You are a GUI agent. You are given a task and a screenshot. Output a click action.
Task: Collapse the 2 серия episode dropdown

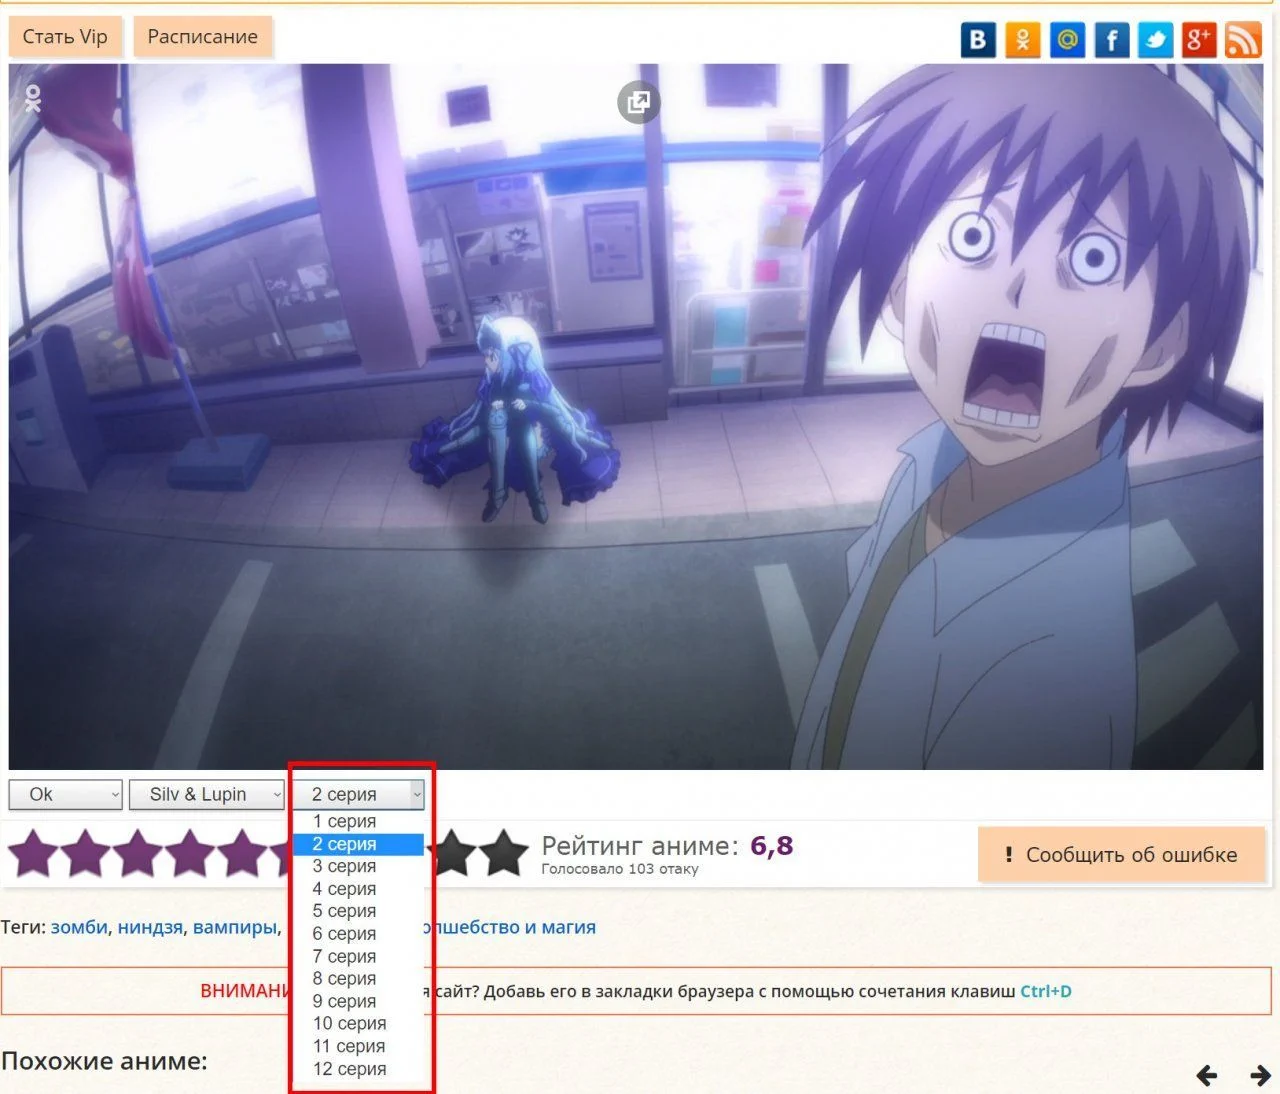359,794
